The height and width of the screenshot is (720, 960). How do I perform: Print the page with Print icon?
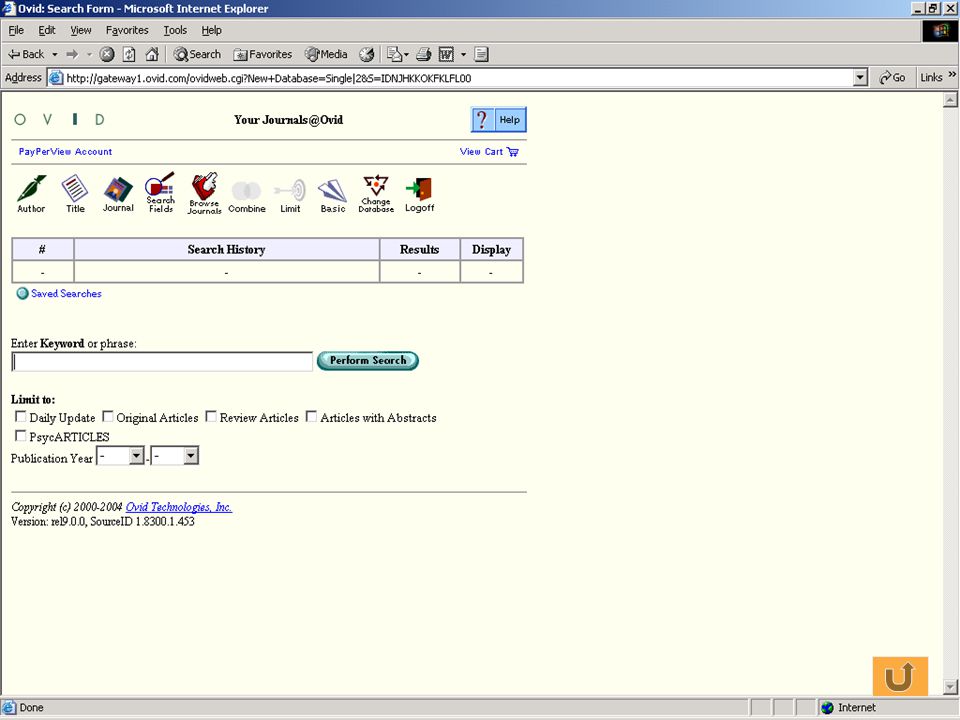tap(424, 54)
